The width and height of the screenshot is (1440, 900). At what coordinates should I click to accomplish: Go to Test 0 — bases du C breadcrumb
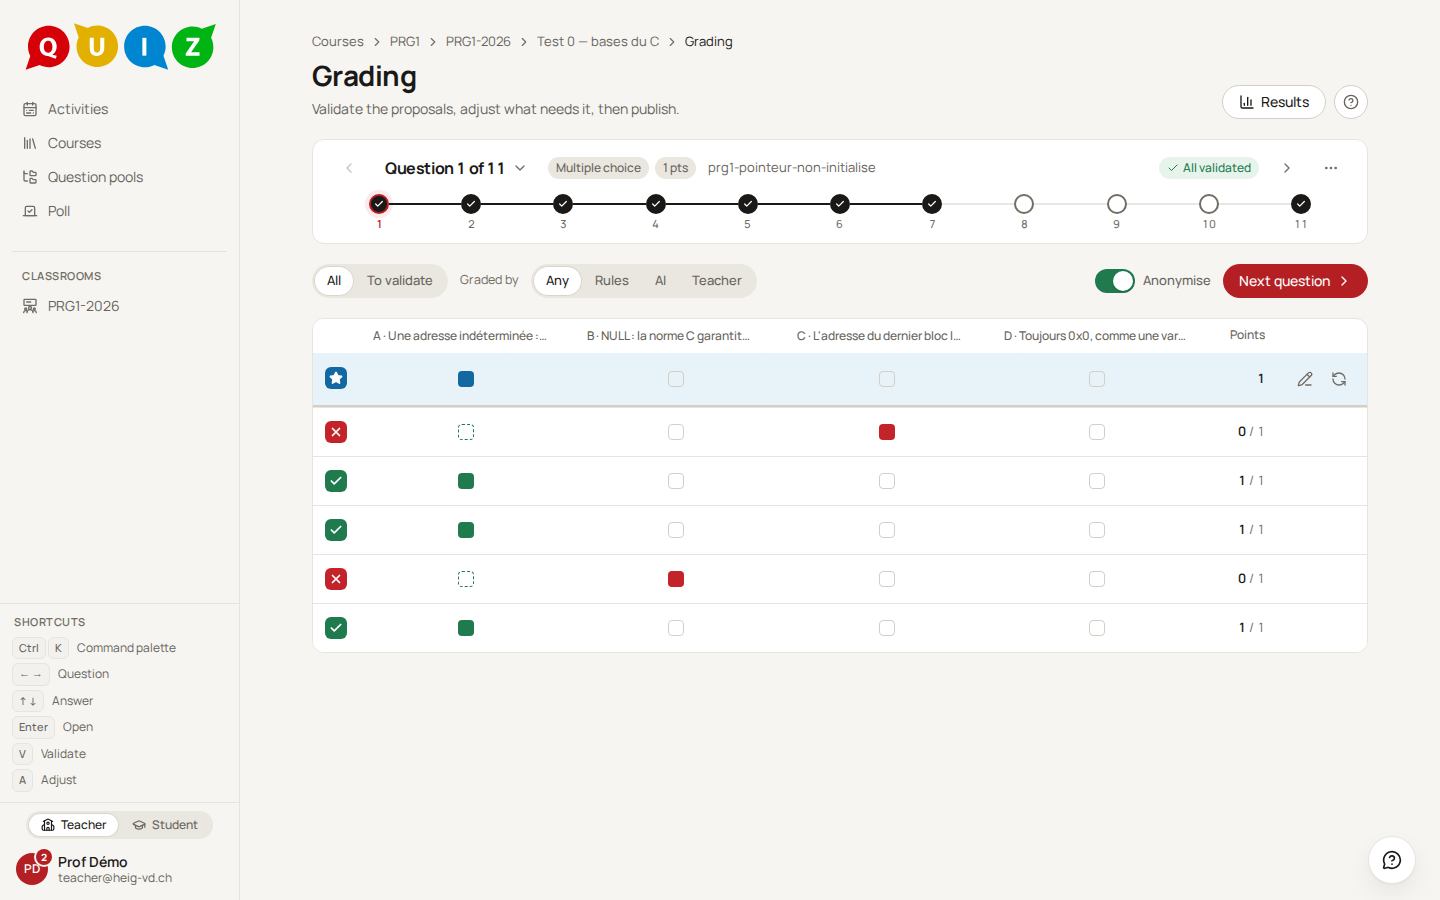pos(598,41)
